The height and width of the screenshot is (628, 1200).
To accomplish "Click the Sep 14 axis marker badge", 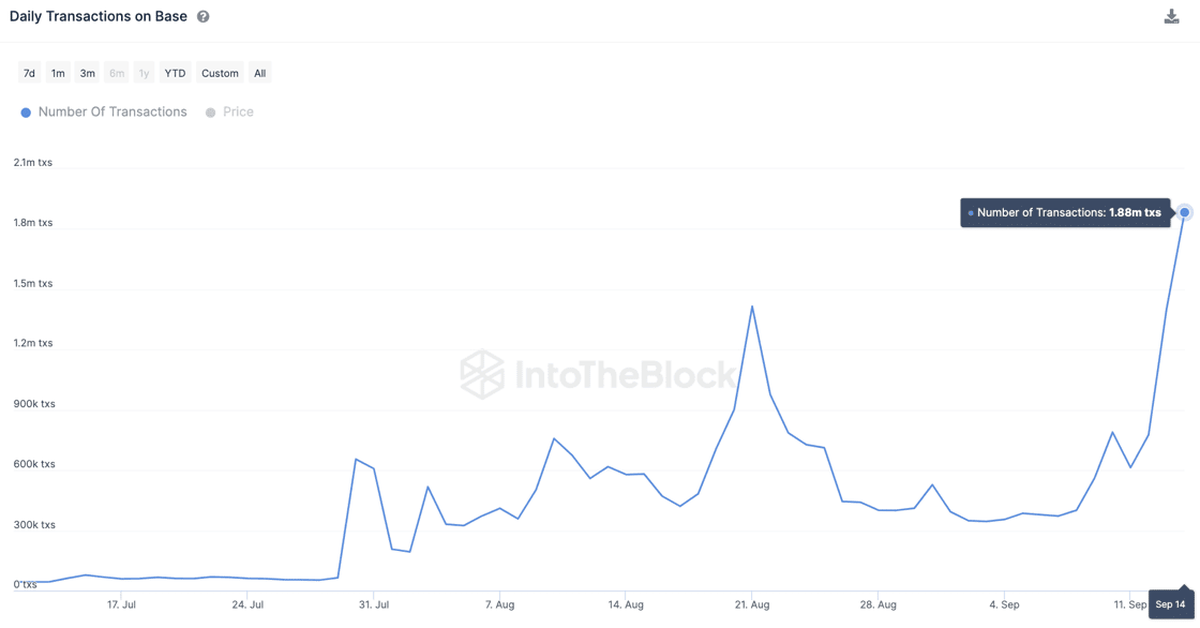I will 1170,604.
